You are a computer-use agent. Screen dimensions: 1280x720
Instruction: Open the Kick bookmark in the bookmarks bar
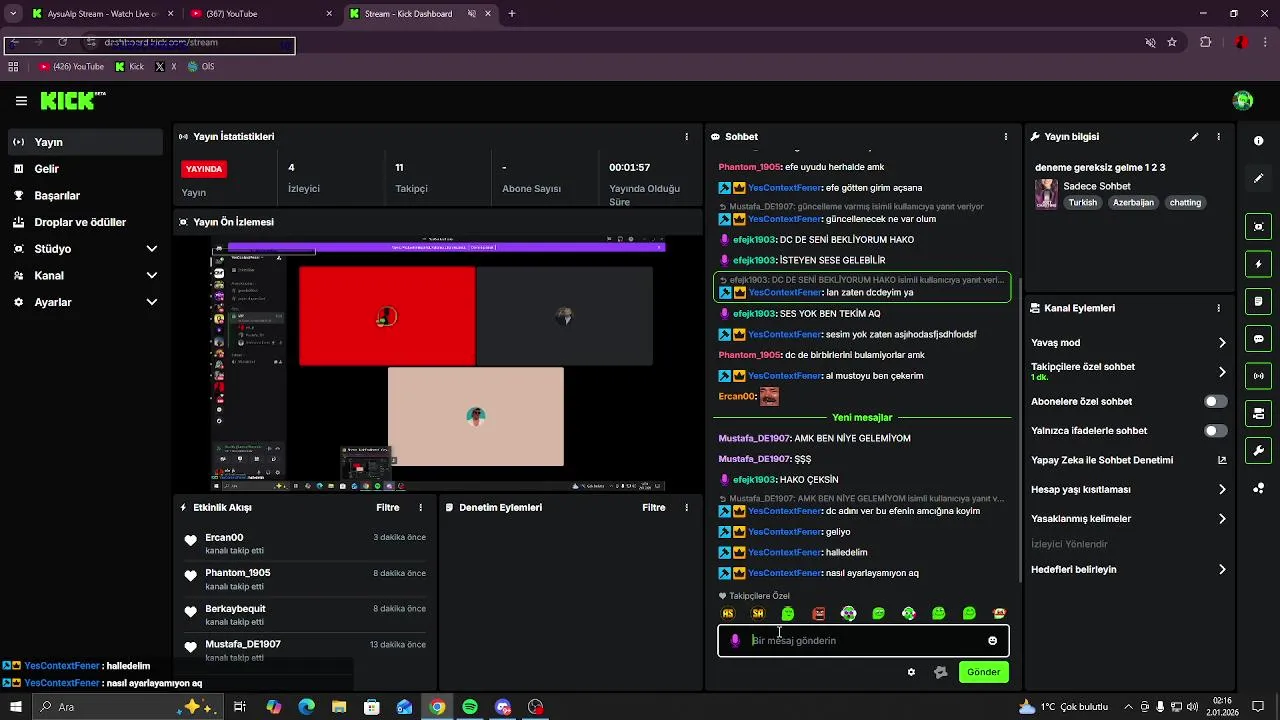point(129,67)
